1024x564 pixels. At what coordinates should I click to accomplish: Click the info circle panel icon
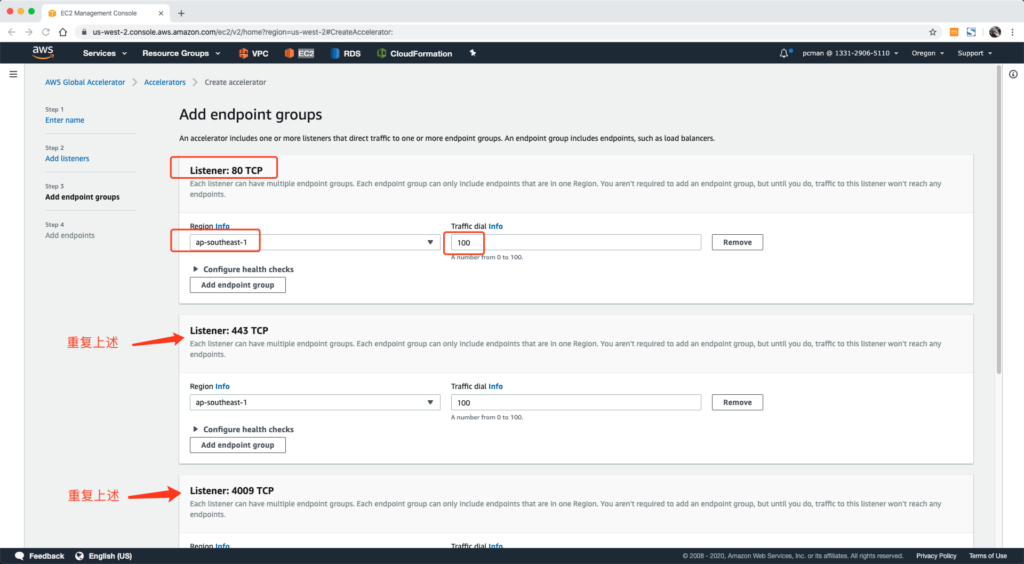[x=1013, y=75]
